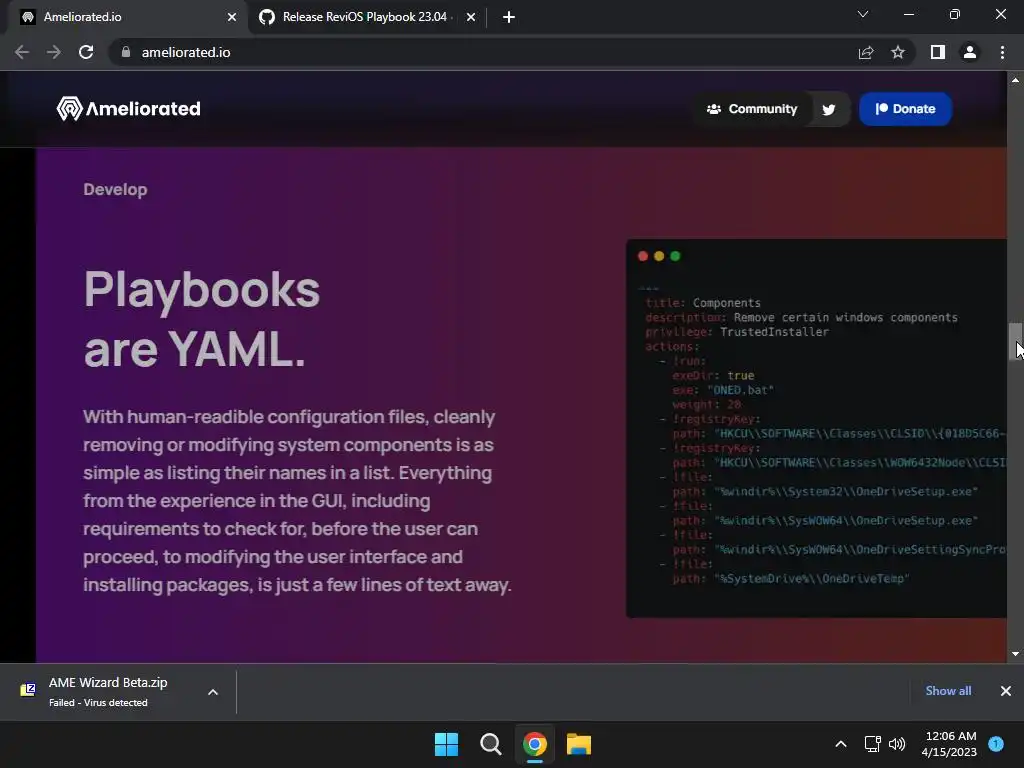Click Show all downloads
The image size is (1024, 768).
948,691
